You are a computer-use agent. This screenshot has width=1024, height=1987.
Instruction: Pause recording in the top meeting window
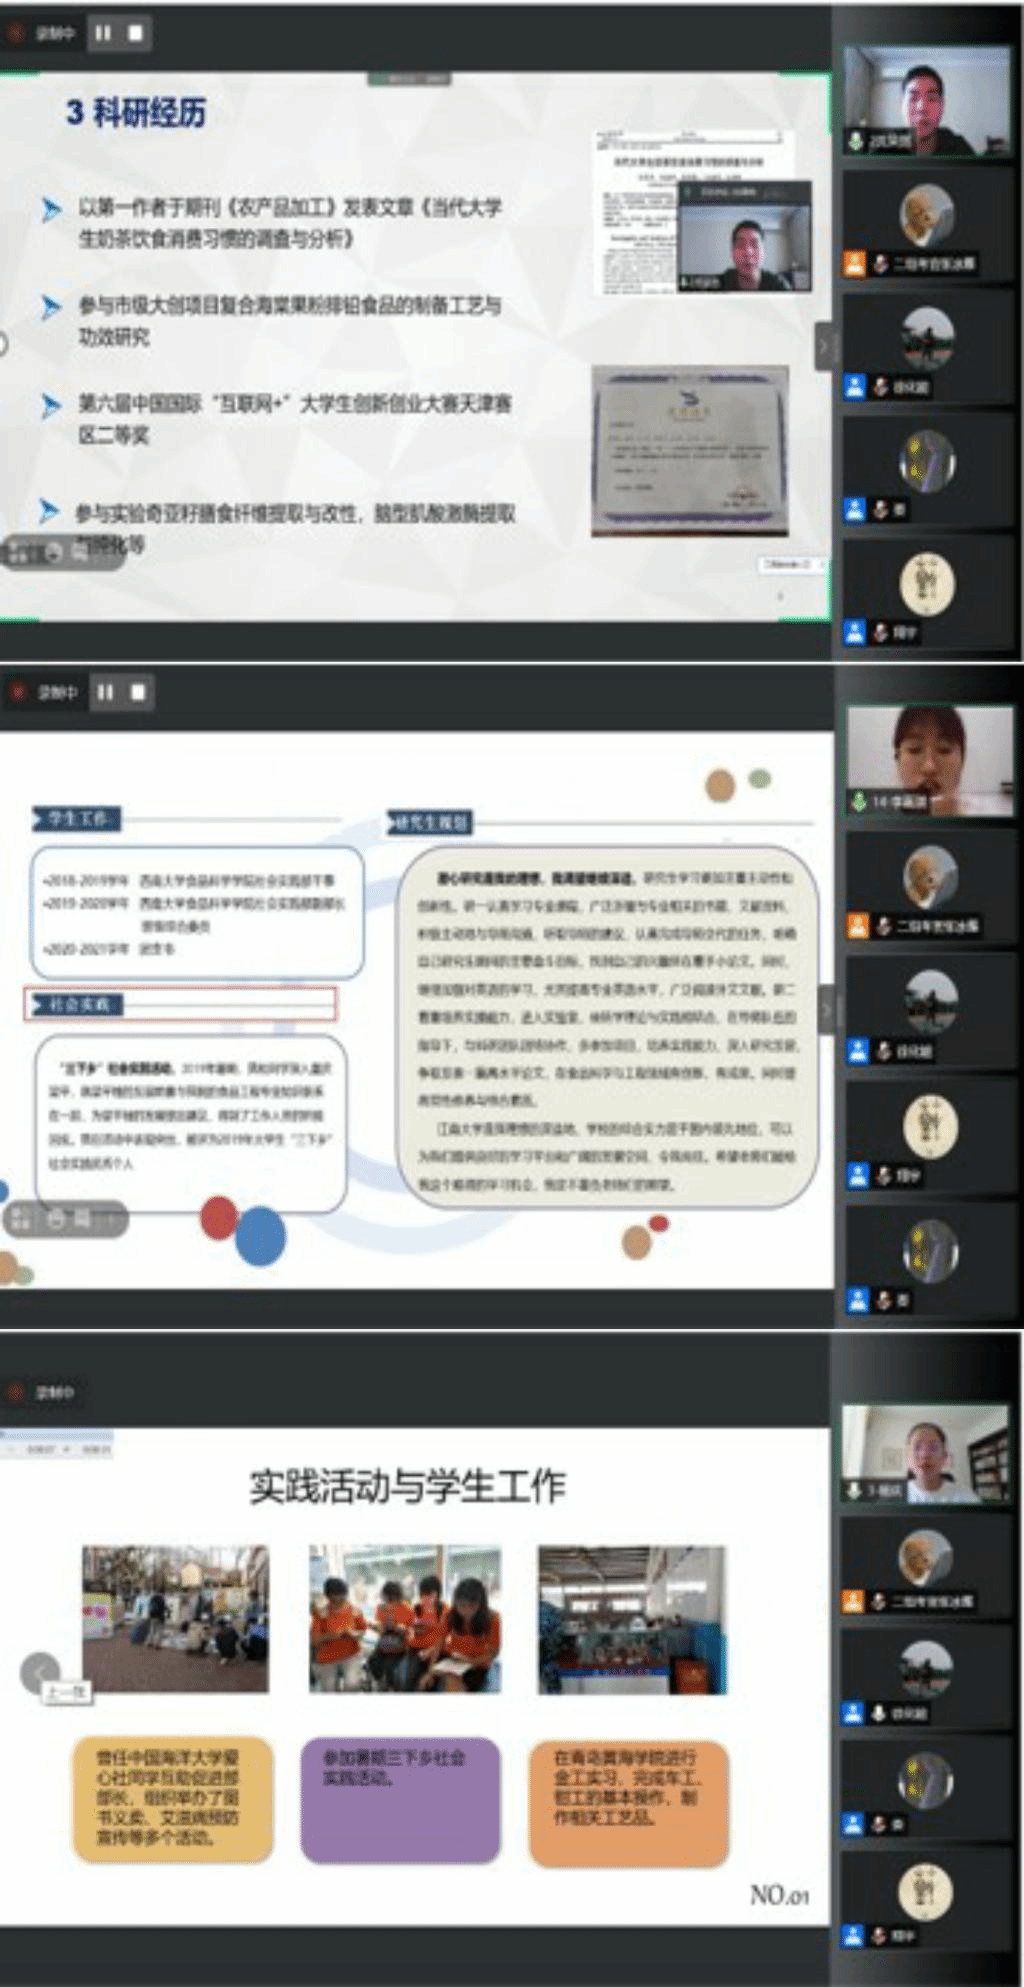click(103, 33)
